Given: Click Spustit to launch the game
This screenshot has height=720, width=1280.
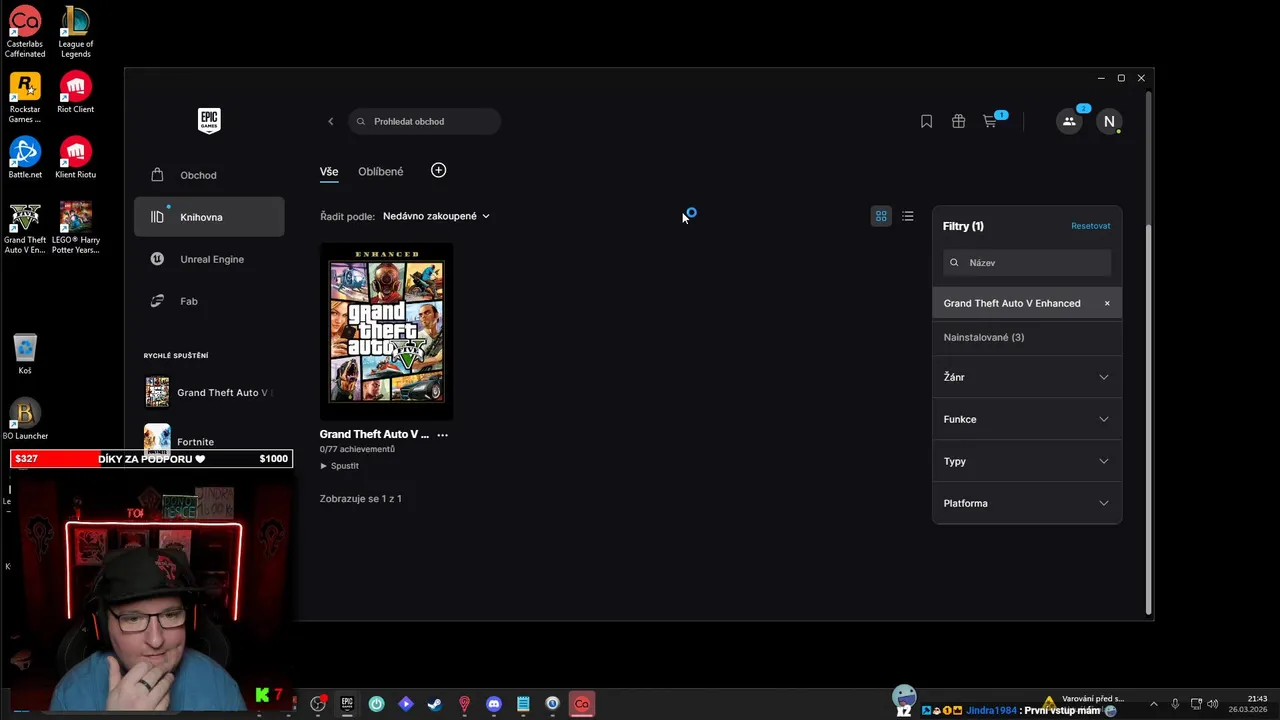Looking at the screenshot, I should coord(340,466).
